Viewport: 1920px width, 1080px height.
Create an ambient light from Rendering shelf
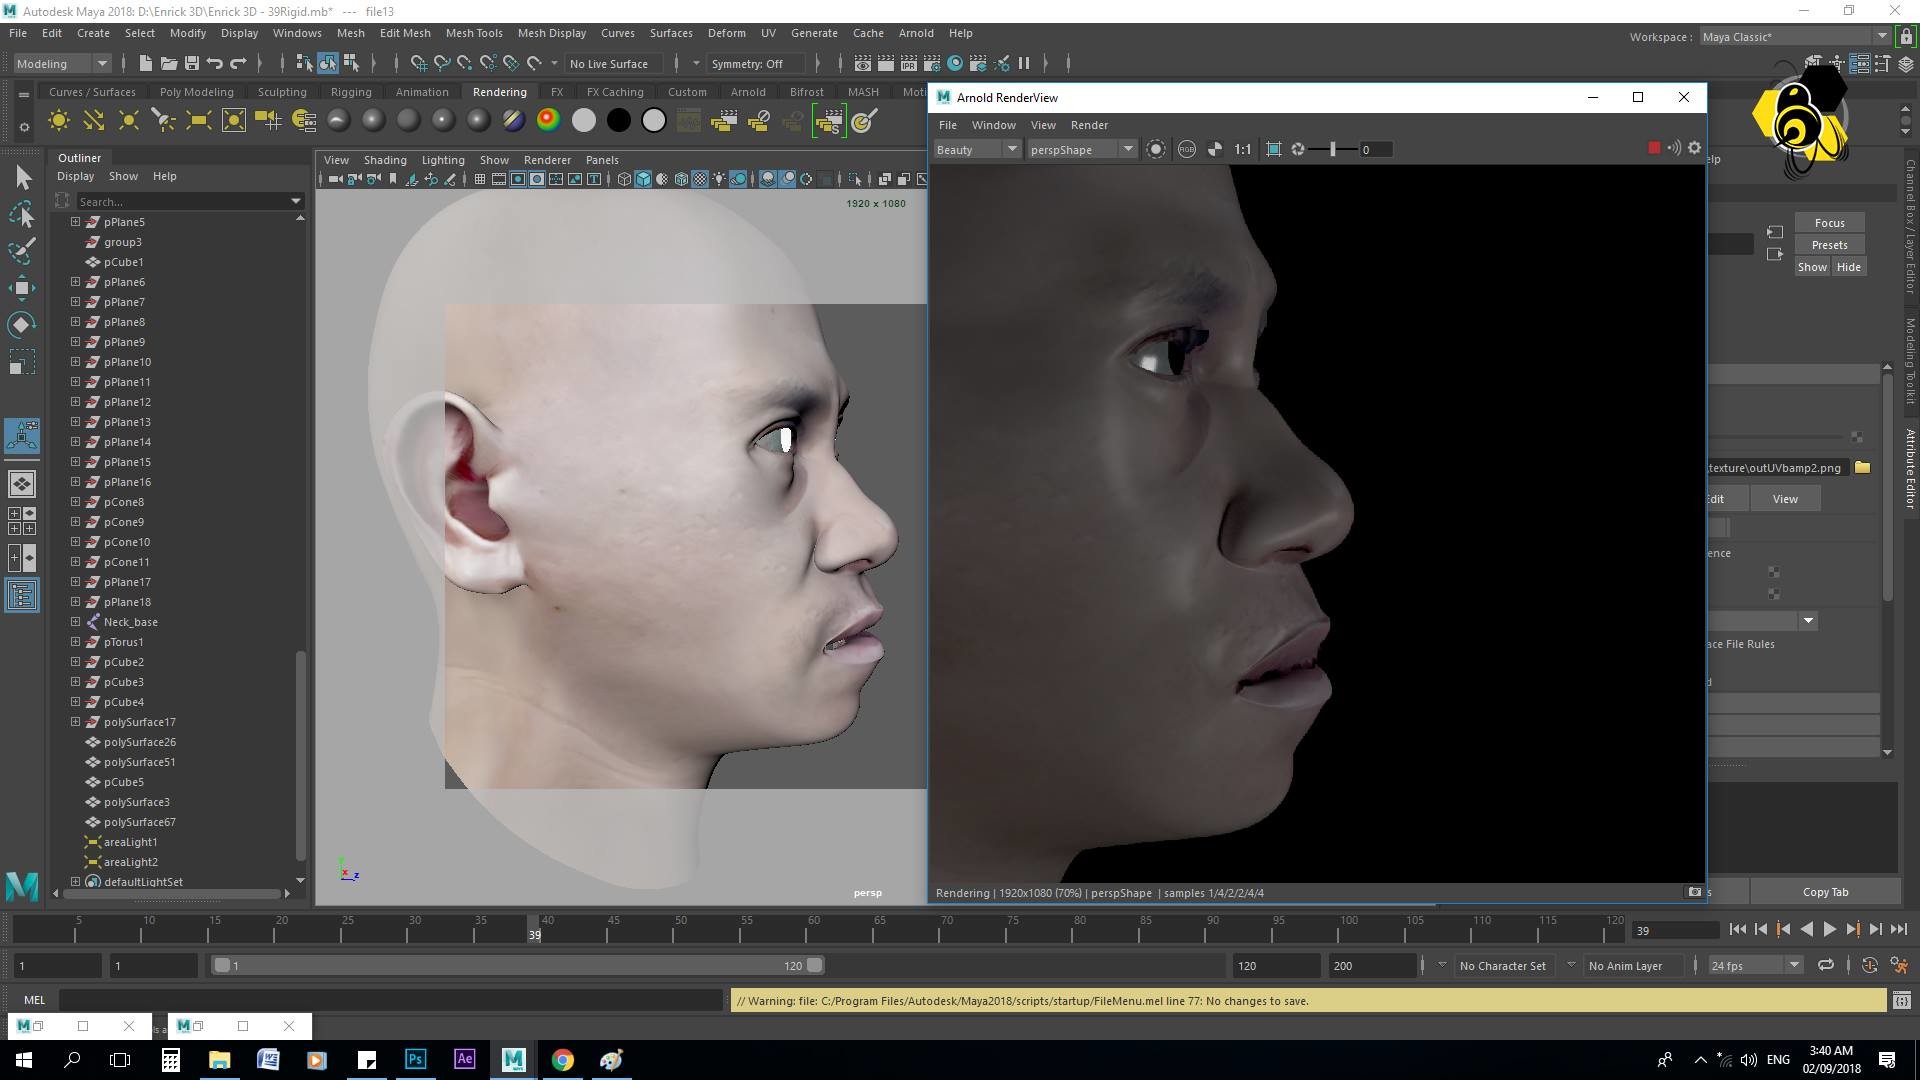[x=59, y=121]
